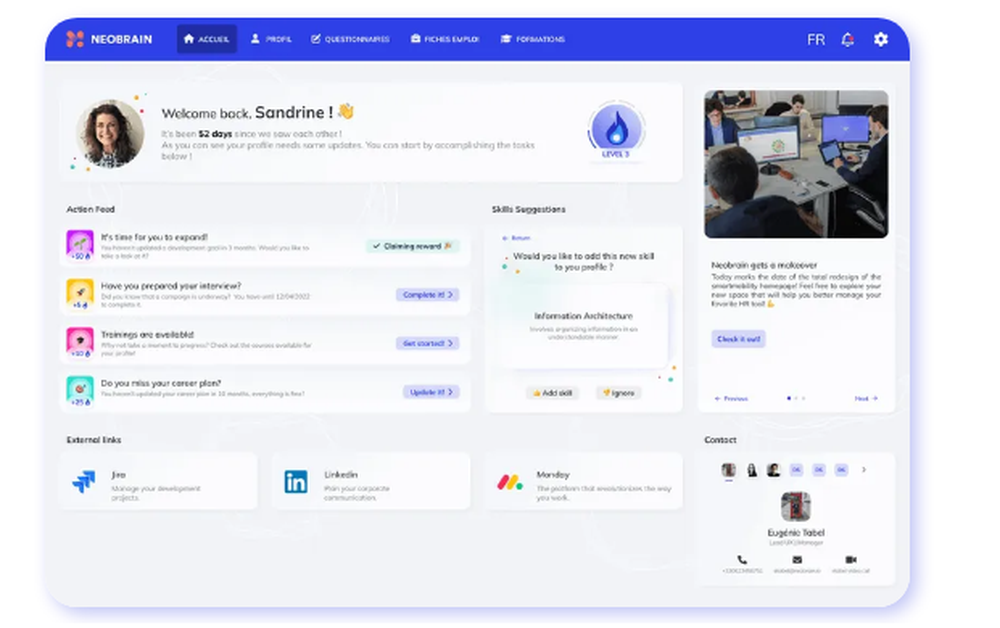Change language via the FR selector
Image resolution: width=1000 pixels, height=628 pixels.
(x=816, y=40)
